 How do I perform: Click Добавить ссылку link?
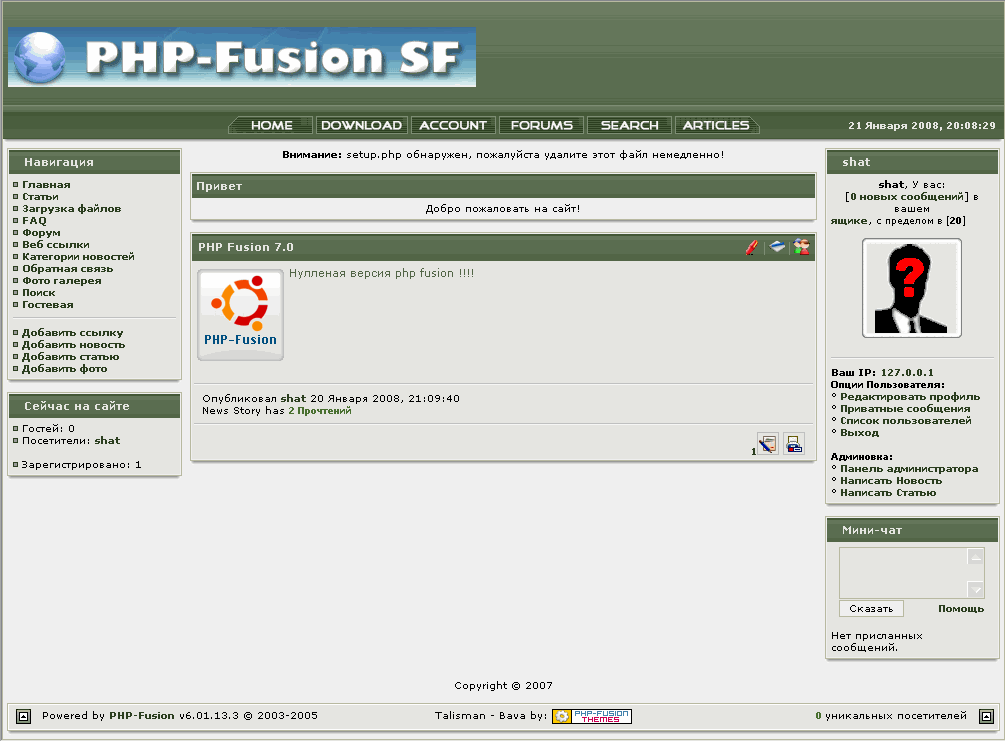coord(72,333)
